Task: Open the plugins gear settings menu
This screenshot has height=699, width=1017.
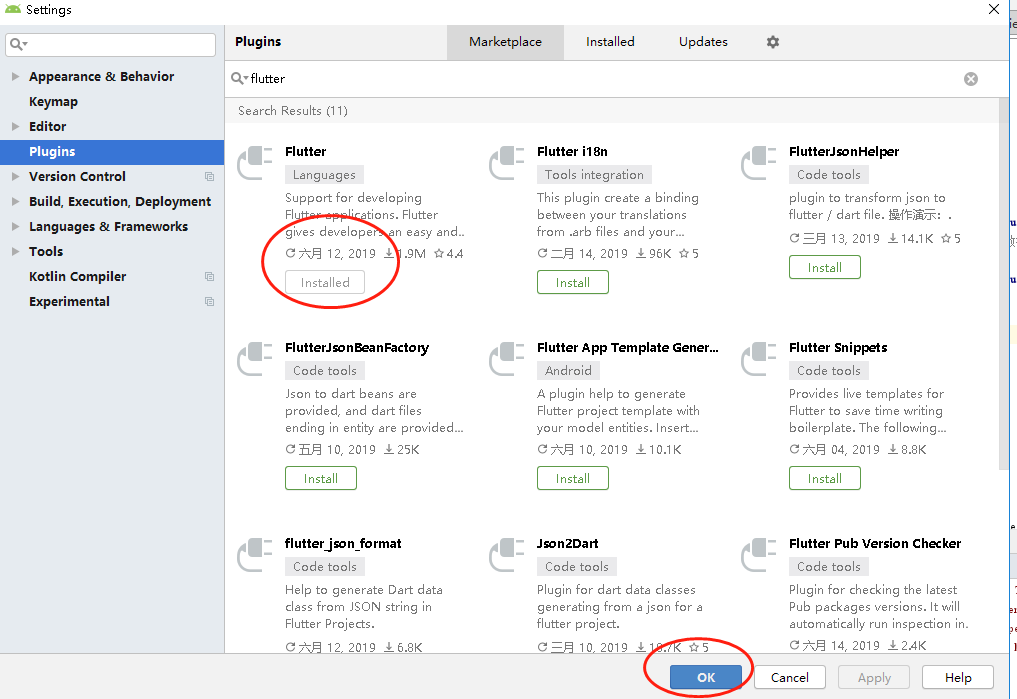Action: pos(772,42)
